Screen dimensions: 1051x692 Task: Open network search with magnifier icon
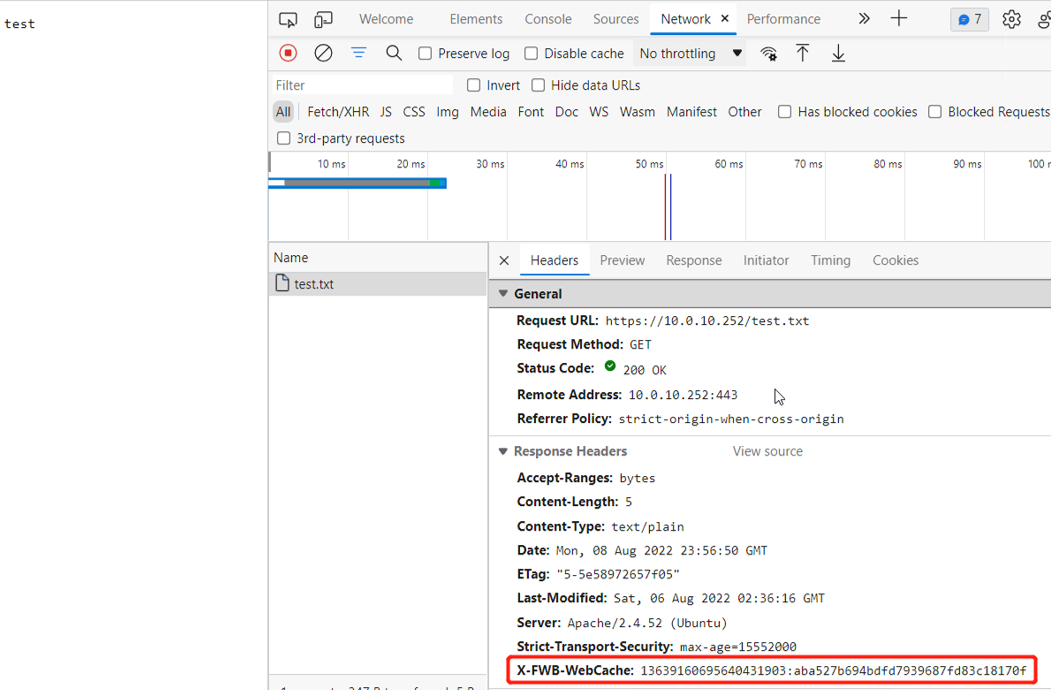point(394,53)
